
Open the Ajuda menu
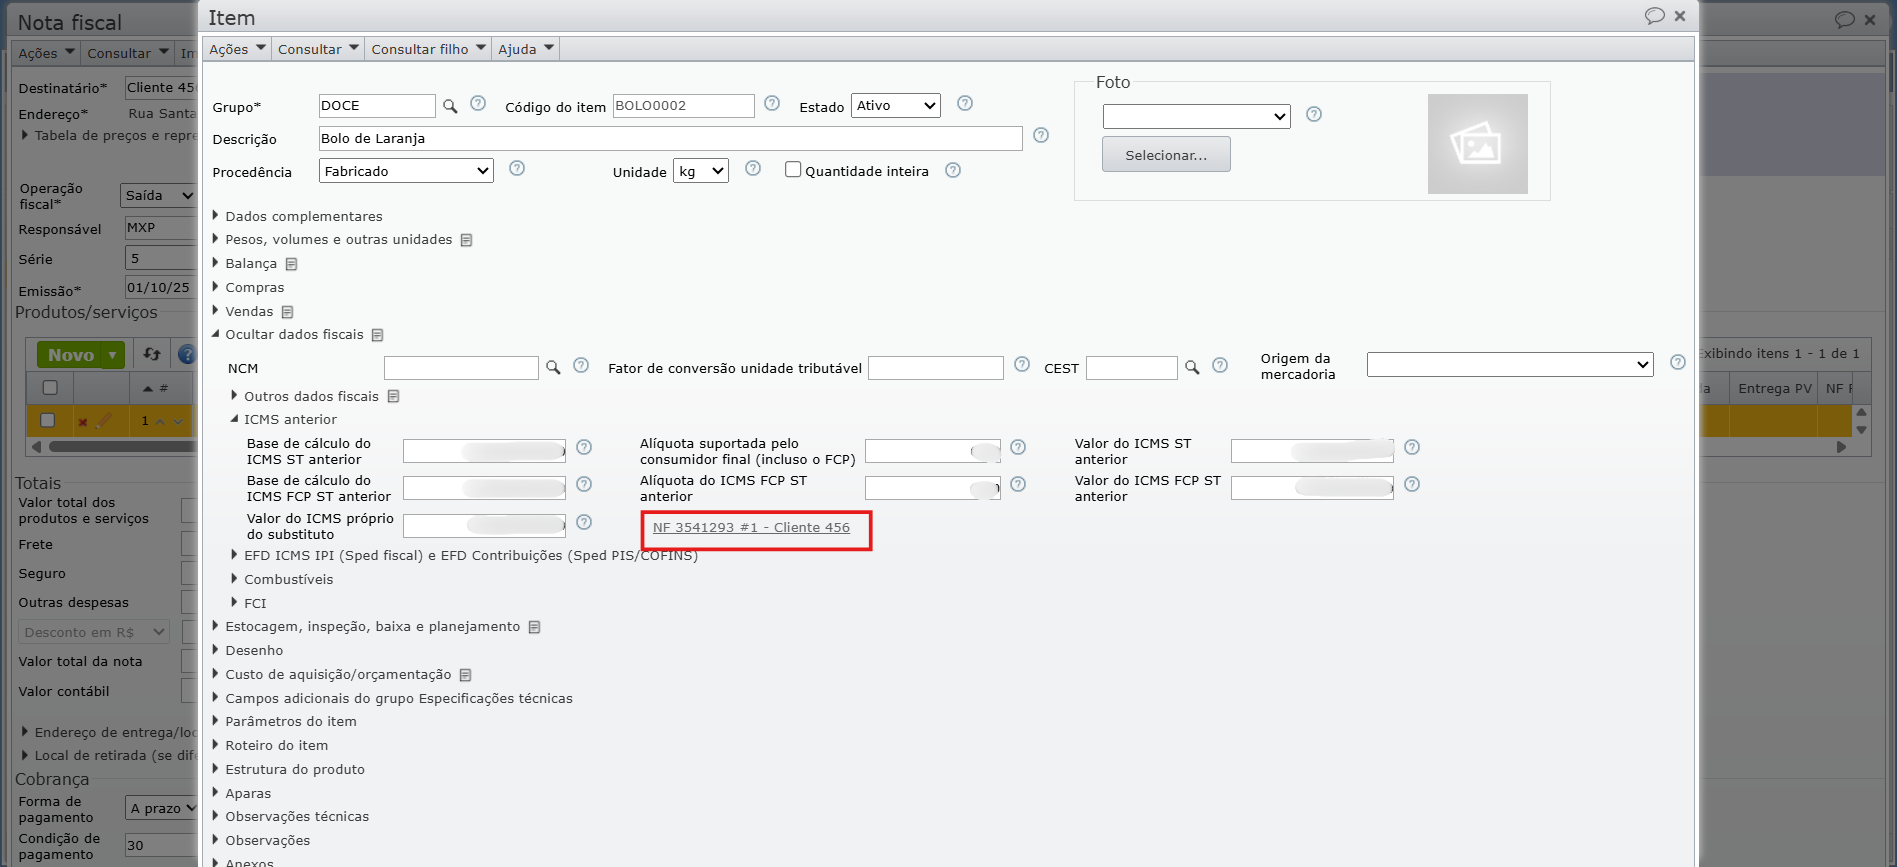point(526,49)
